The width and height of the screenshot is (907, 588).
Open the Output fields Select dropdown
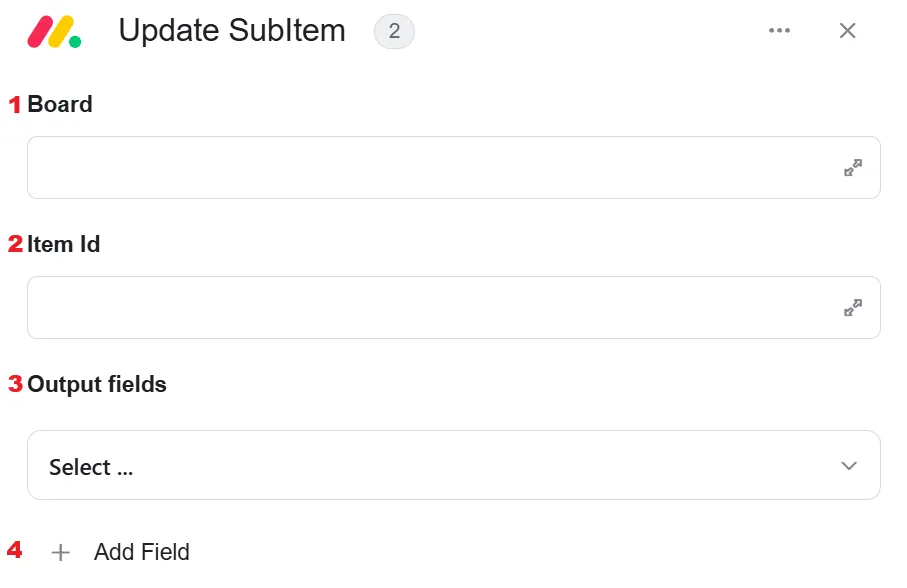tap(454, 465)
